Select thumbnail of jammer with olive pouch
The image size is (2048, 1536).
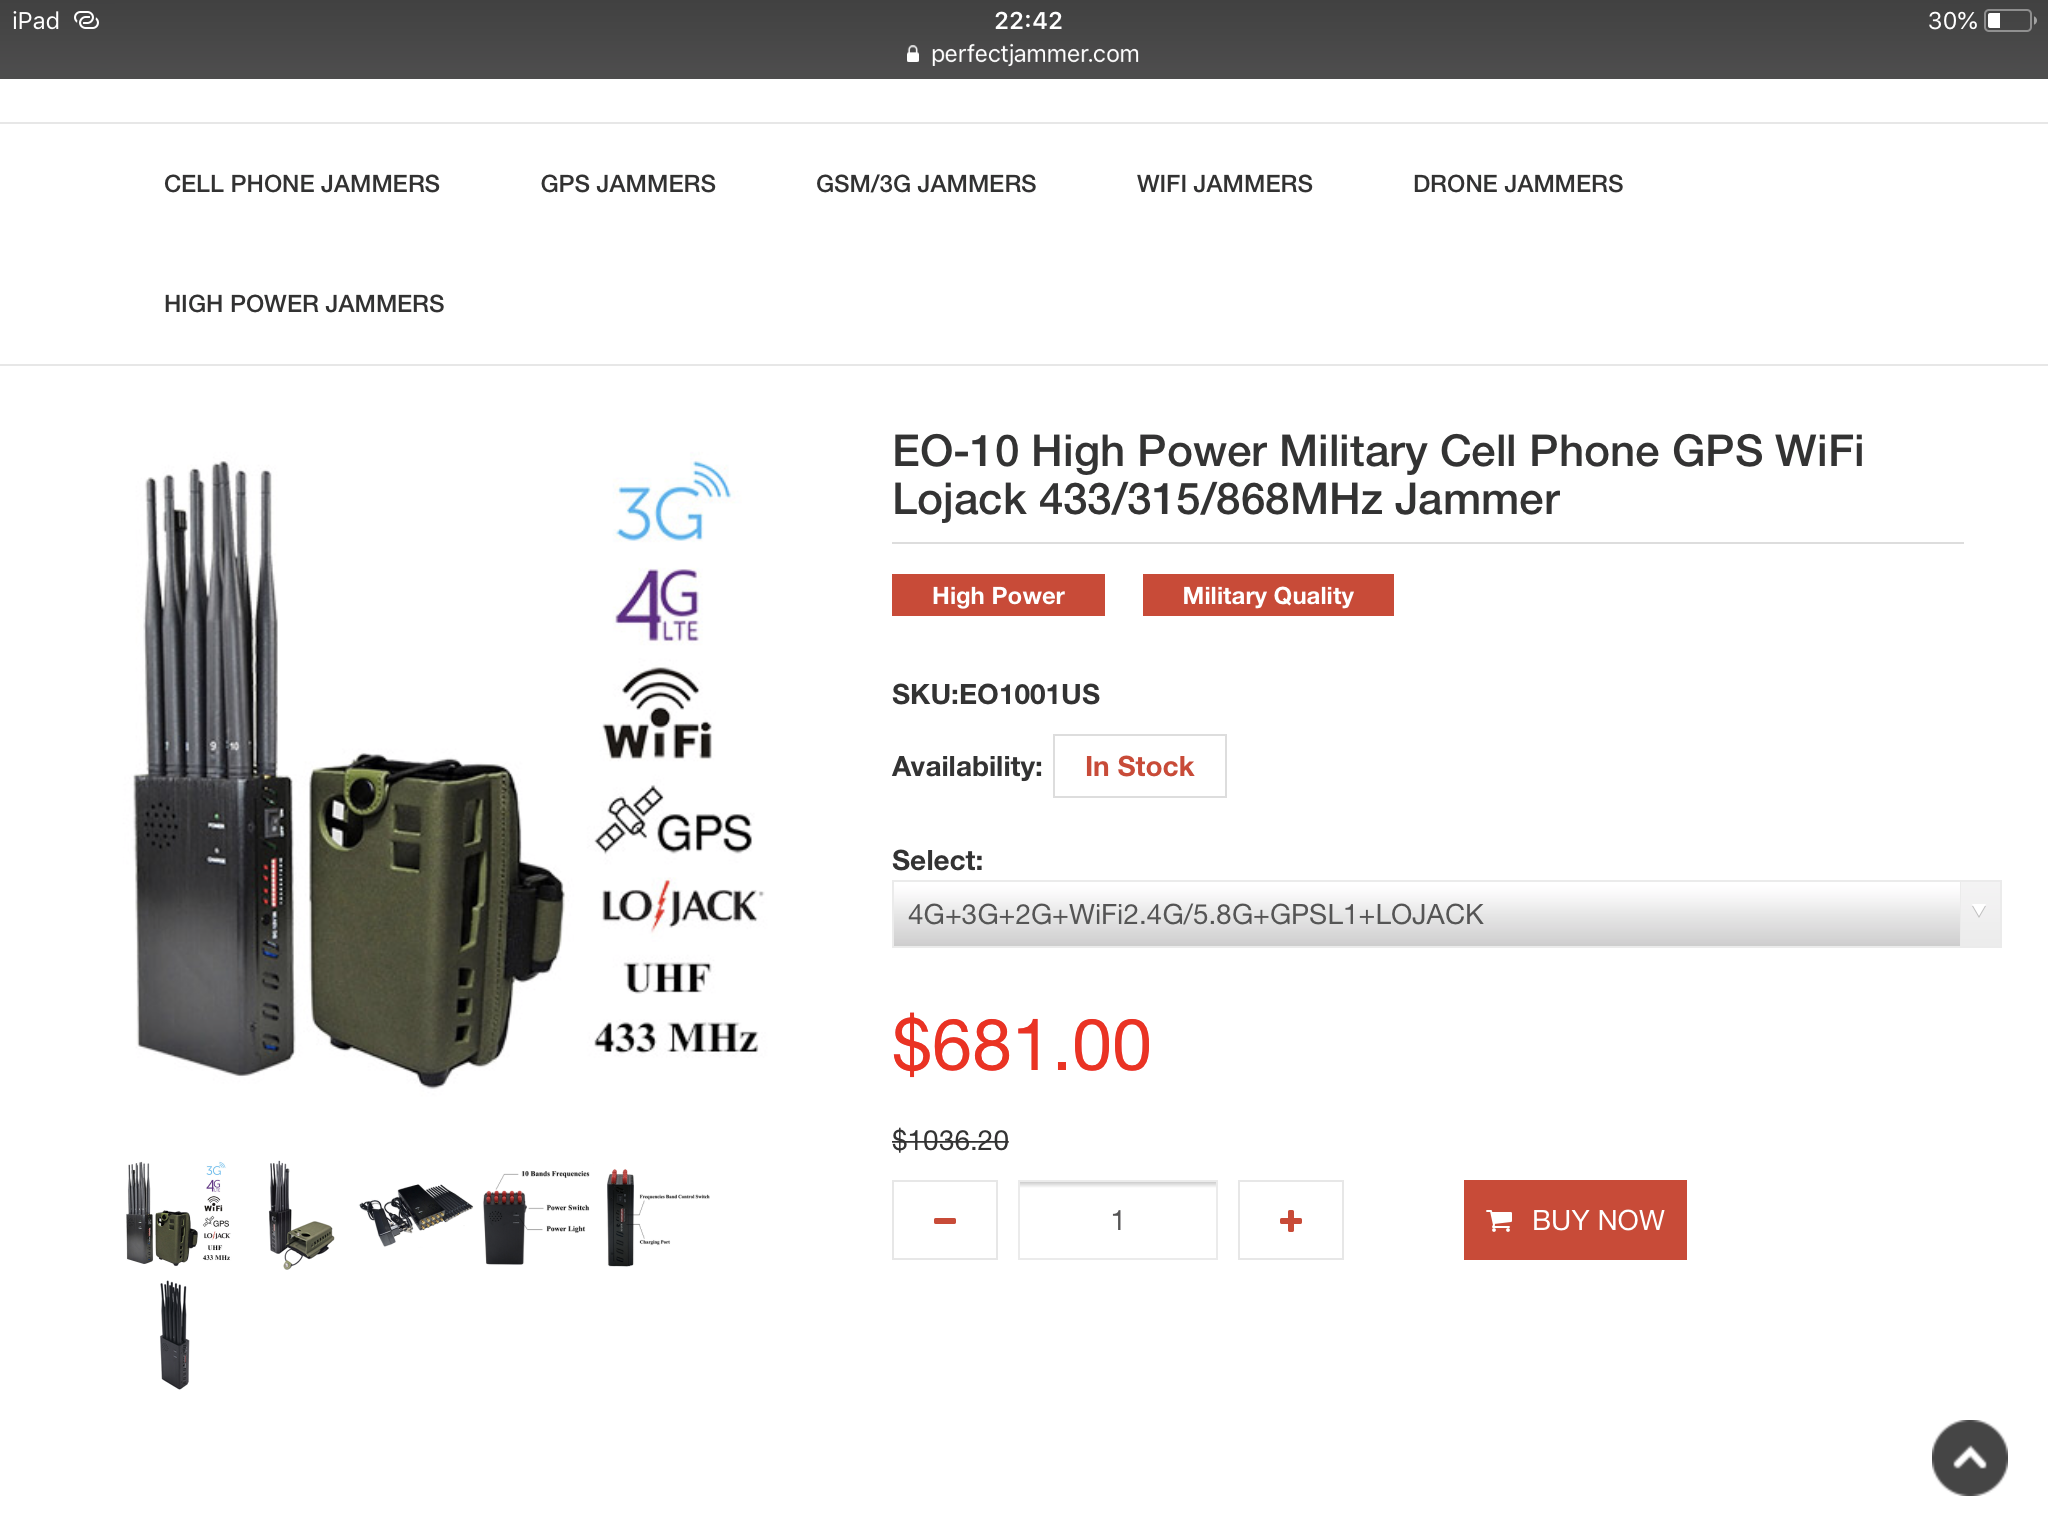point(298,1214)
